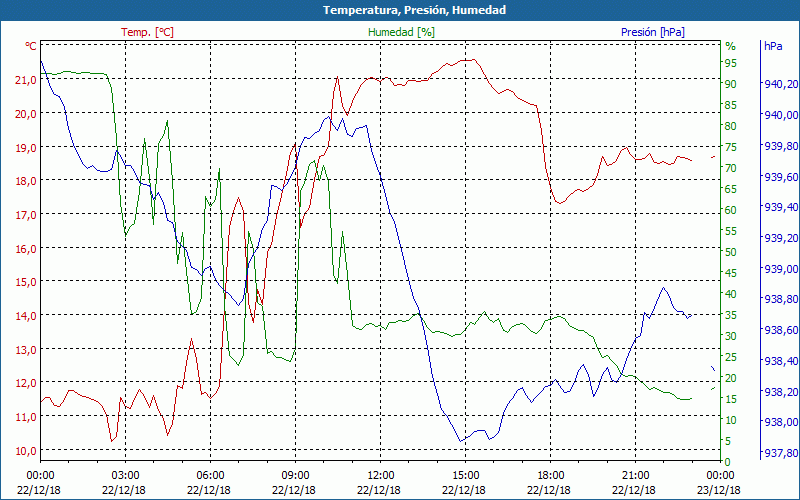Click temperature axis value 13,0

26,349
